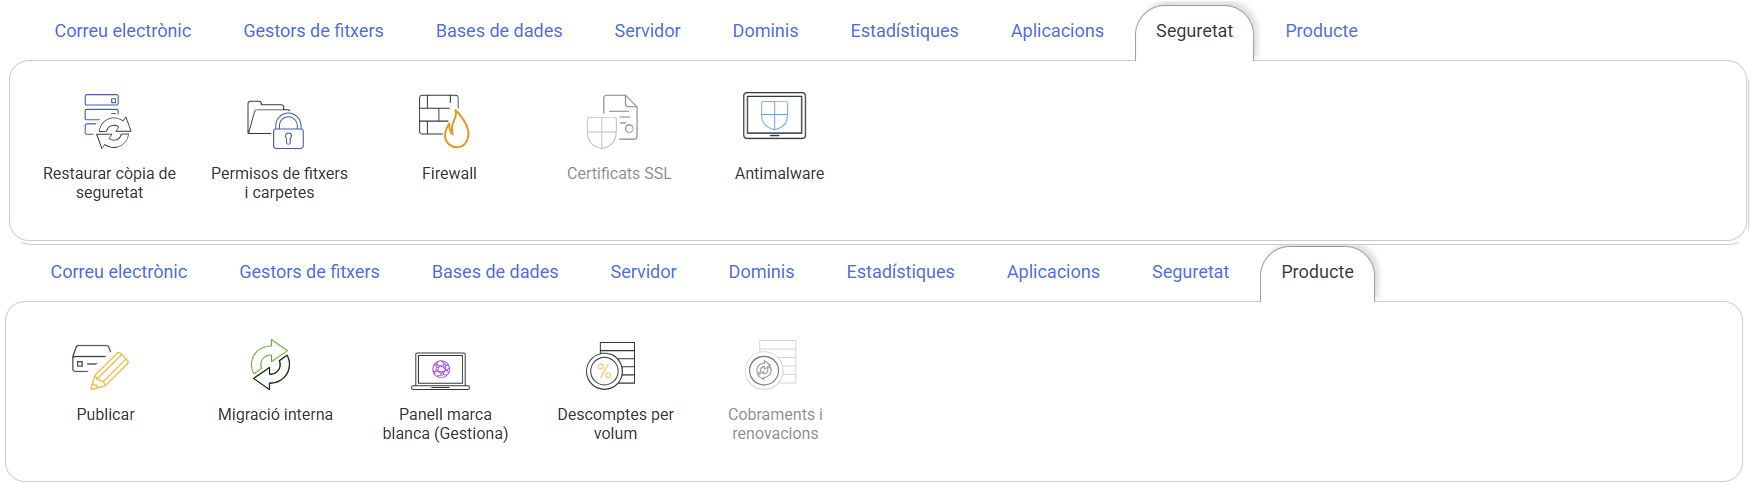Open Bases de dades in the lower tab row
Viewport: 1754px width, 483px height.
(495, 272)
